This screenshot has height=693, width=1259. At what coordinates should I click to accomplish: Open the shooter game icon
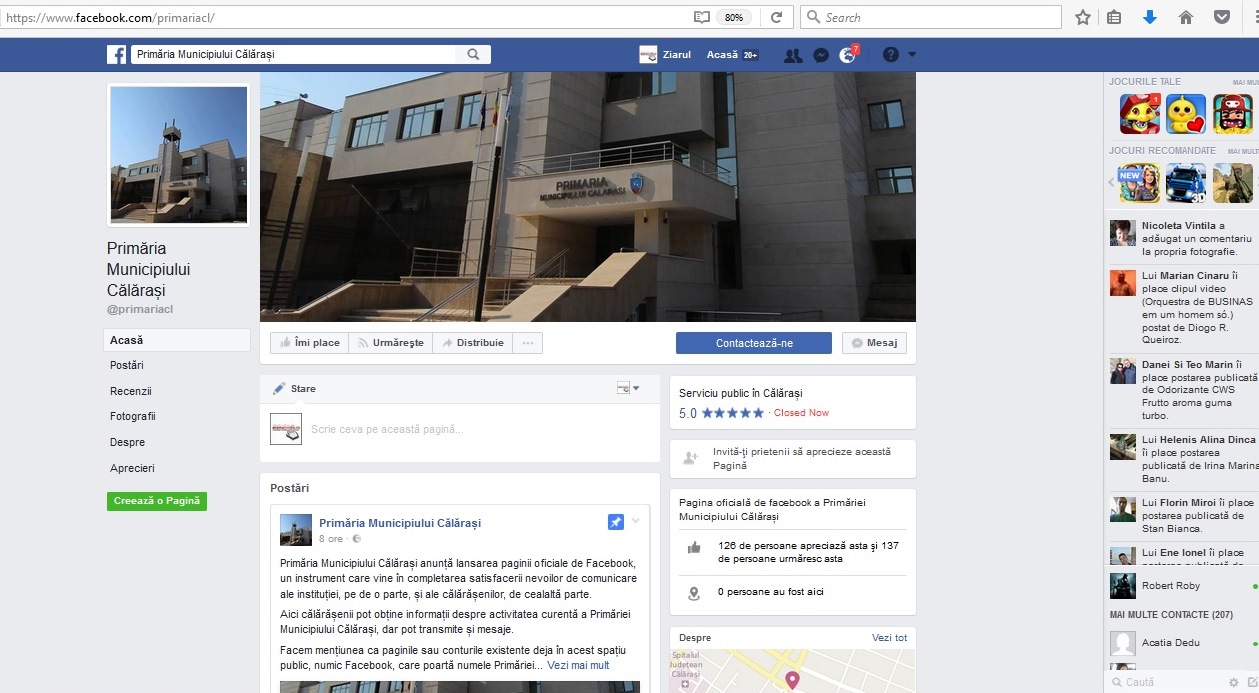pos(1233,183)
